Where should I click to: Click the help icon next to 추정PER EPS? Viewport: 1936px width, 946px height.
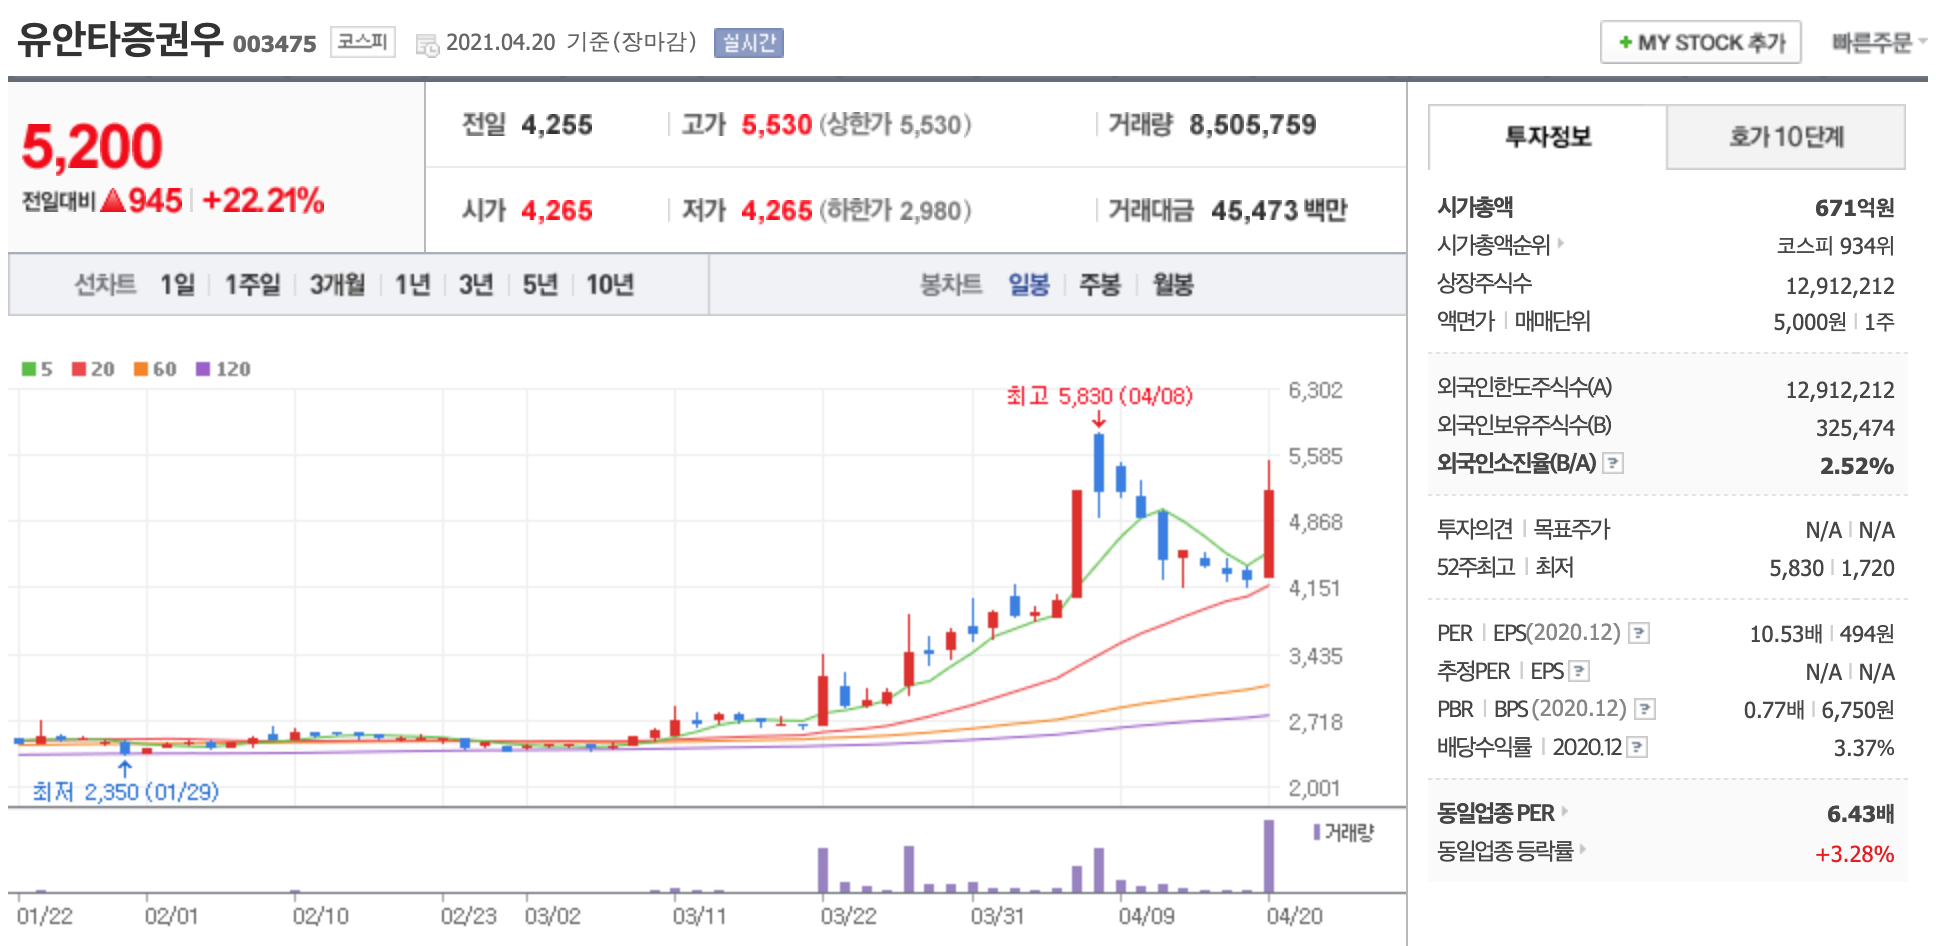tap(1579, 671)
